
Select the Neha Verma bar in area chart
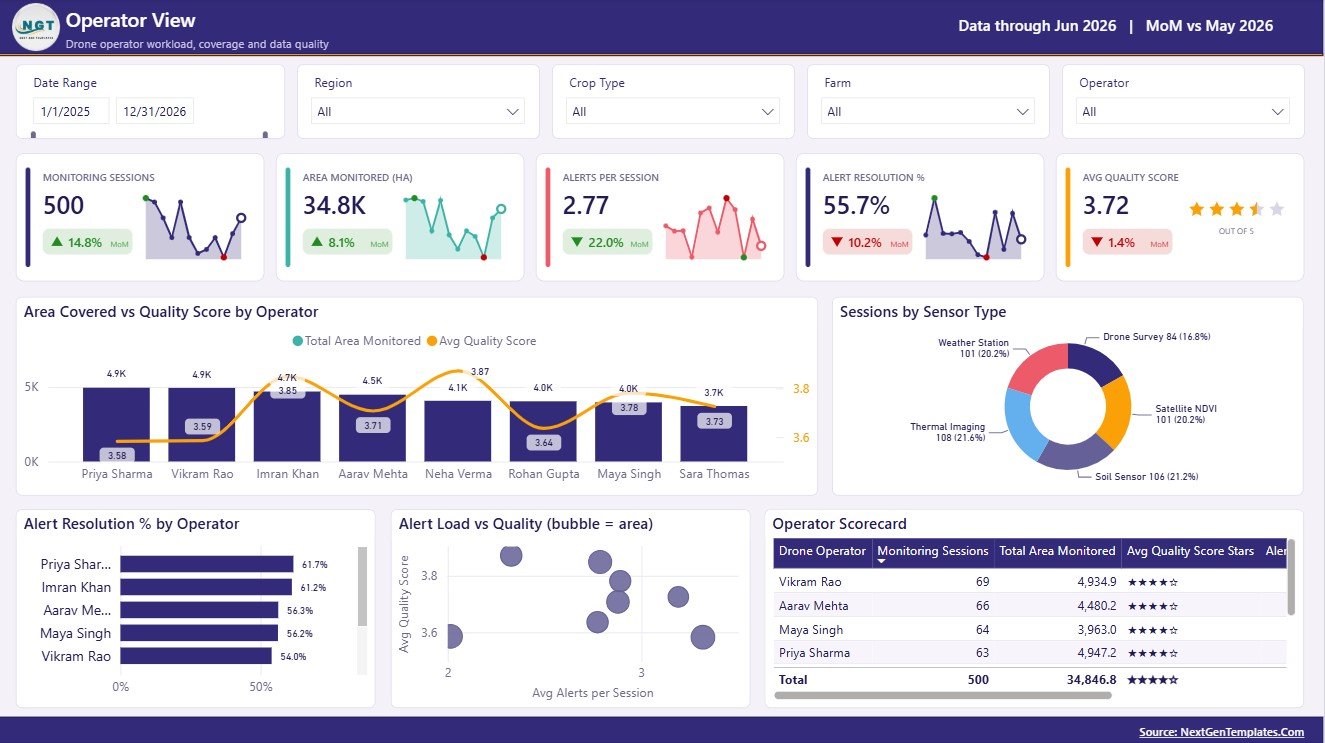click(x=458, y=431)
